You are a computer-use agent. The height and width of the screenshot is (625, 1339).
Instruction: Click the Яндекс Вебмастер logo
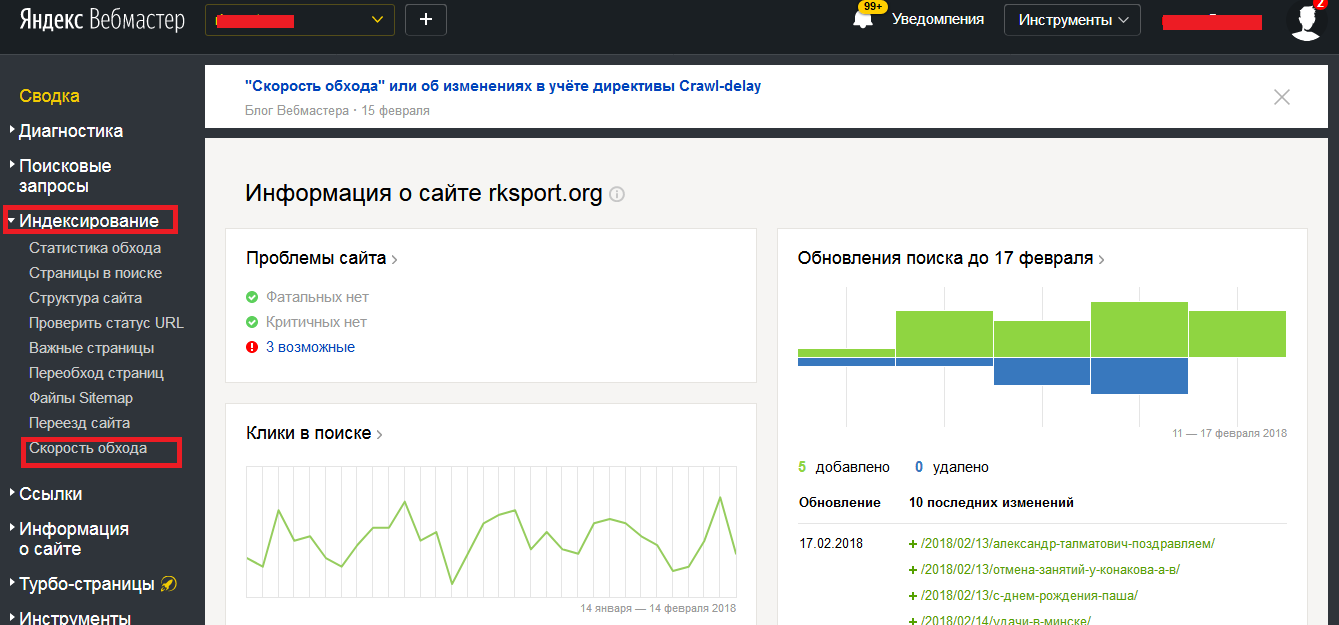pyautogui.click(x=102, y=20)
